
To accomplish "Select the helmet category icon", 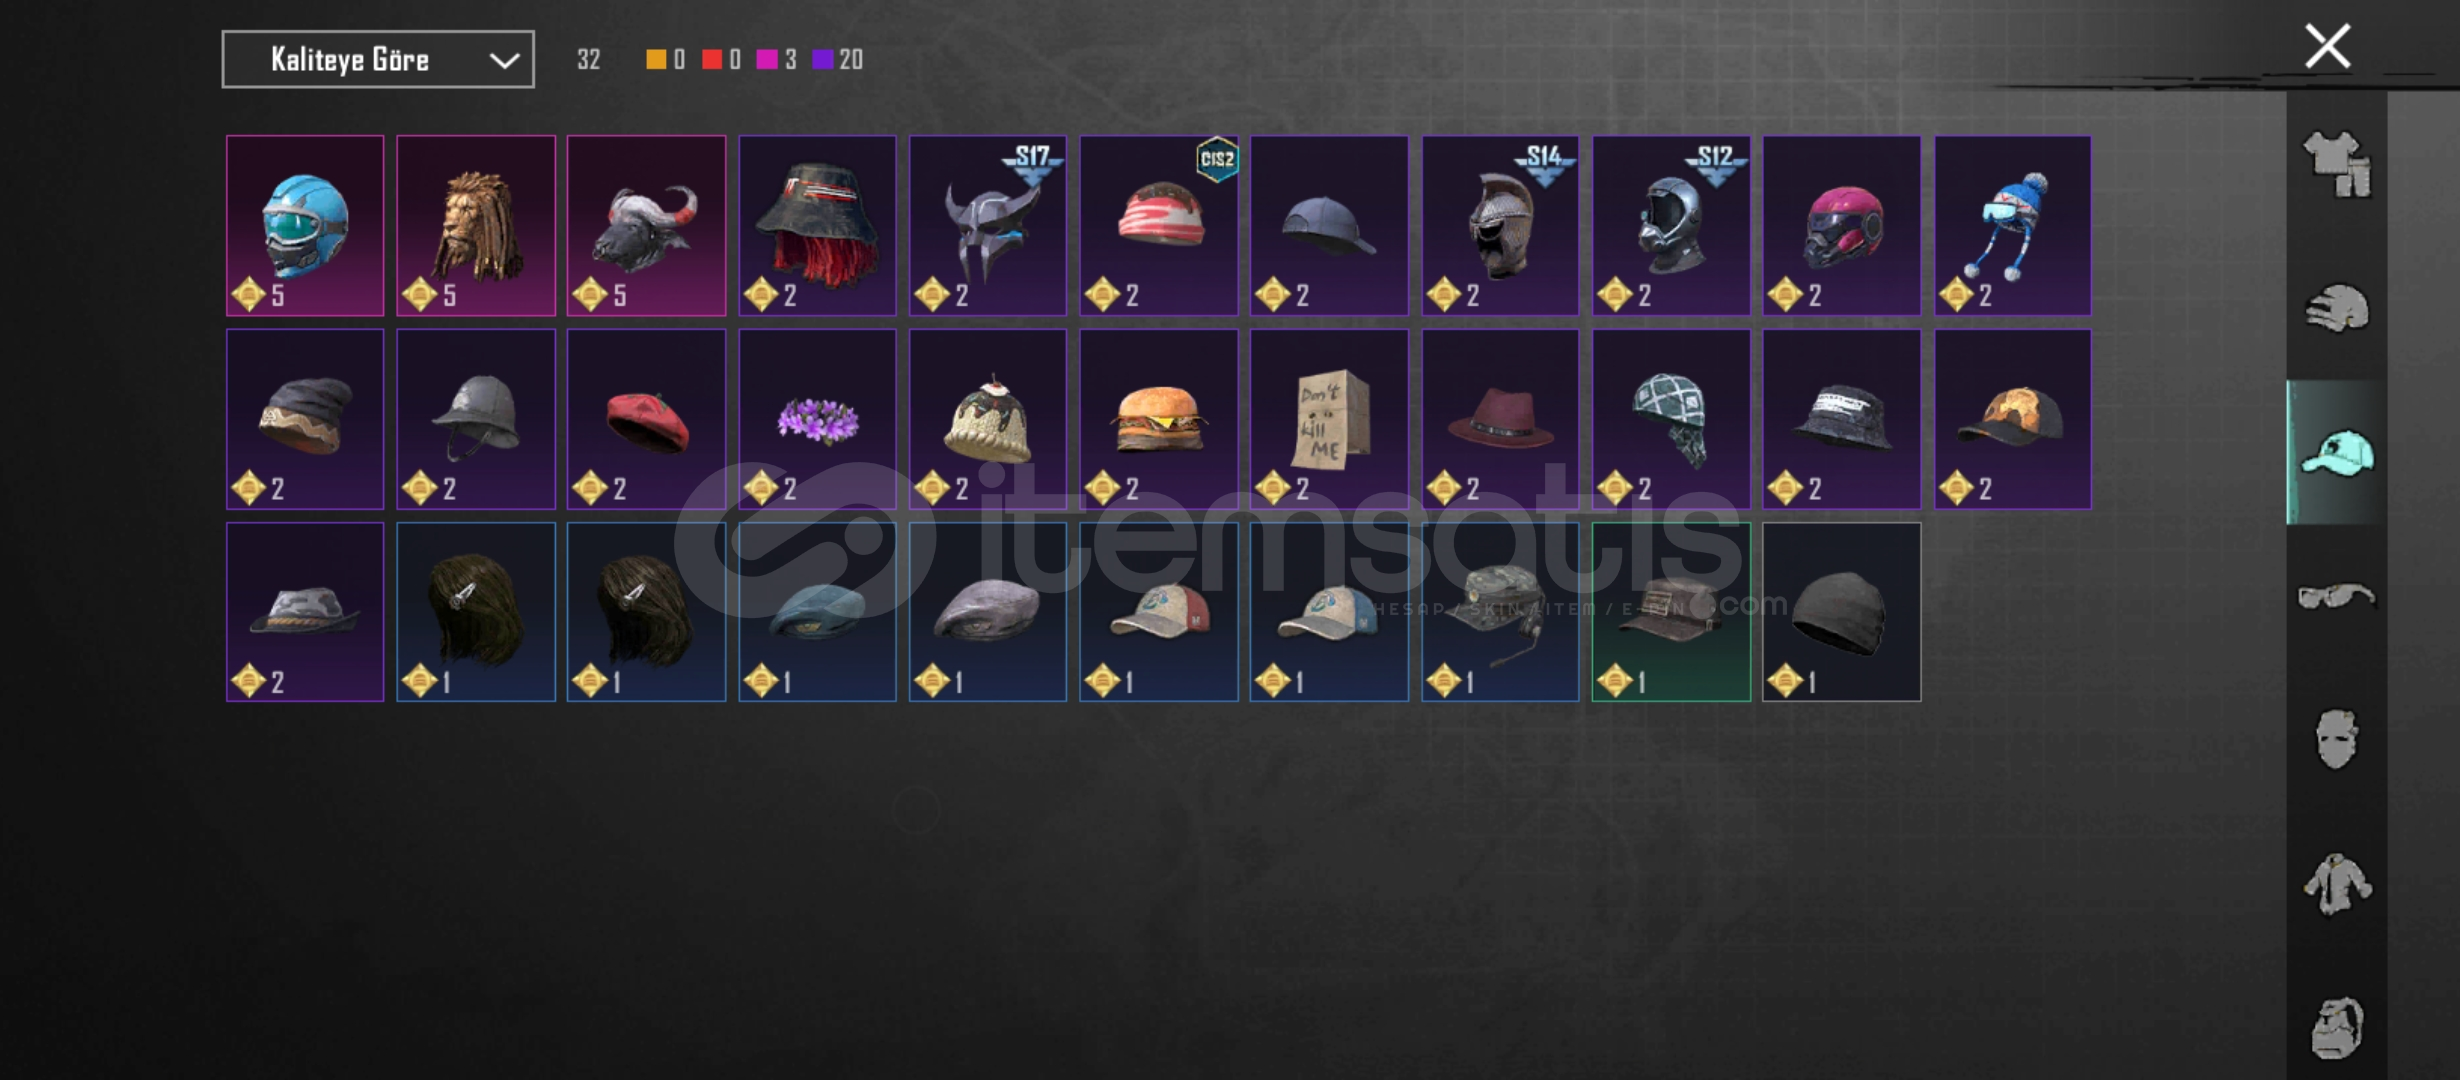I will [x=2337, y=309].
